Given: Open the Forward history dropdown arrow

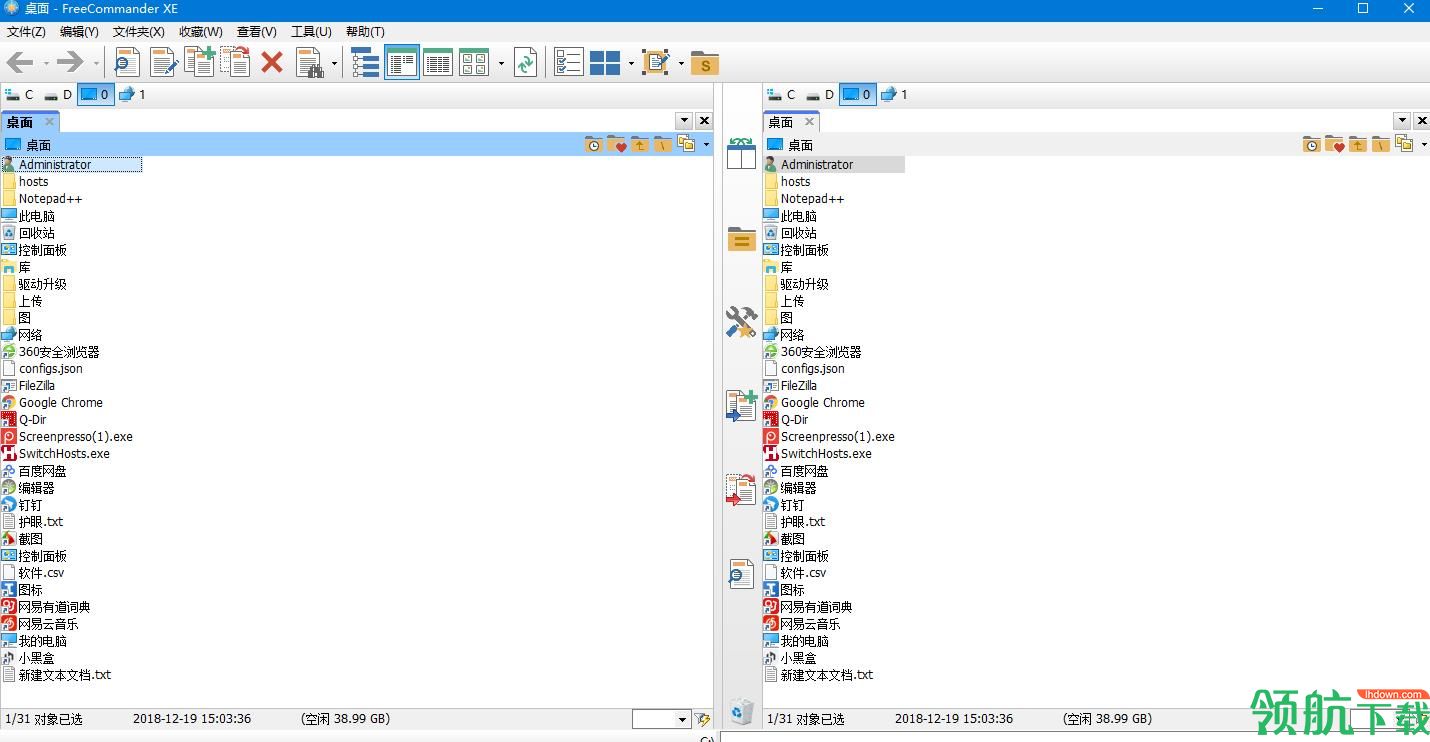Looking at the screenshot, I should click(x=96, y=64).
